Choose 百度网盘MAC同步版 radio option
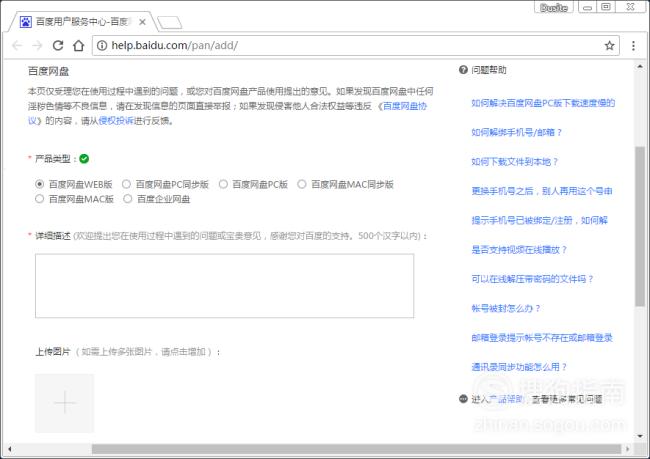650x459 pixels. 302,184
